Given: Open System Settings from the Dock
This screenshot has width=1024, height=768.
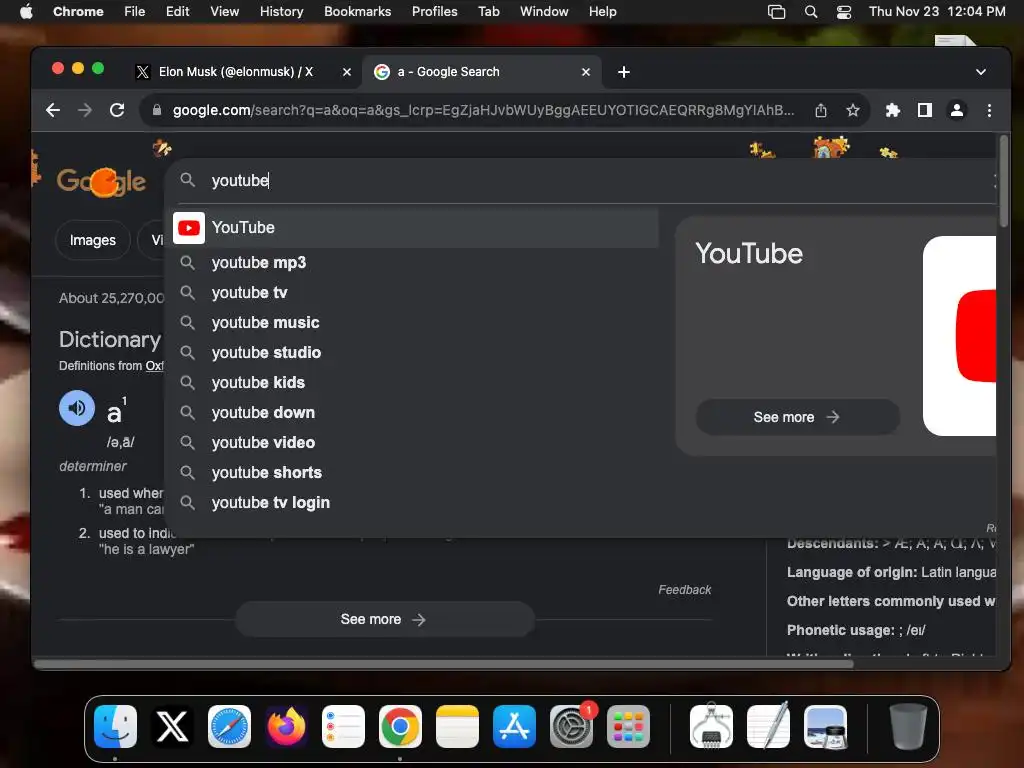Looking at the screenshot, I should [571, 726].
